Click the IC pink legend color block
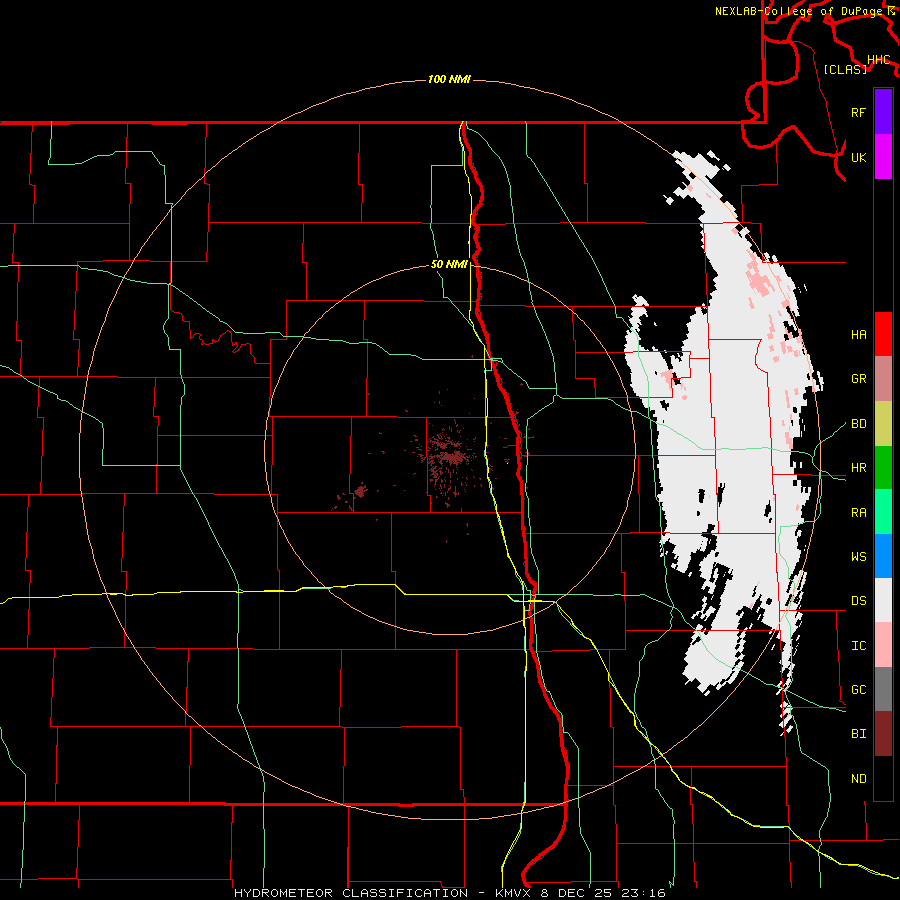The width and height of the screenshot is (900, 900). [883, 645]
